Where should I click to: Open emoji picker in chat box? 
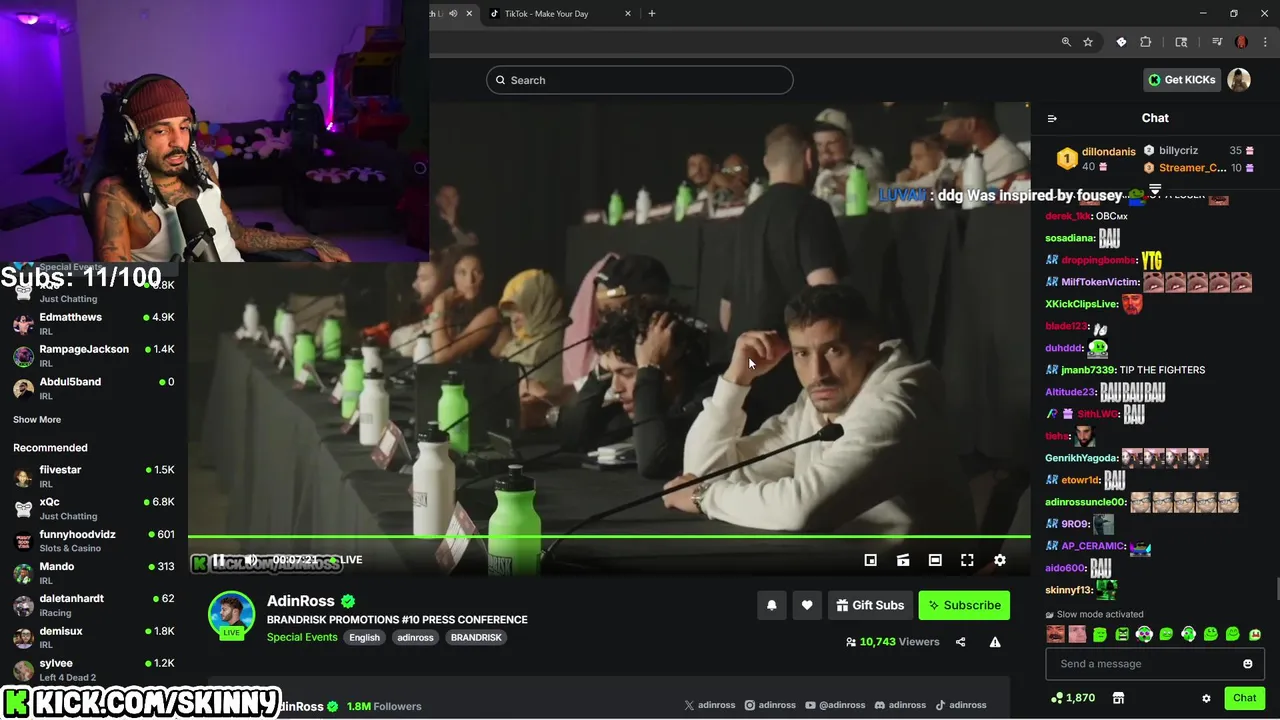[x=1248, y=664]
